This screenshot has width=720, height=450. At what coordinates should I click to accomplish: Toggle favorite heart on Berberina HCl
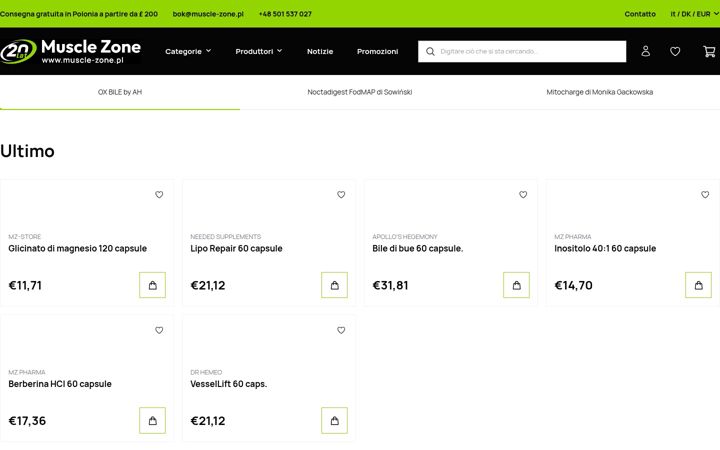click(x=159, y=330)
